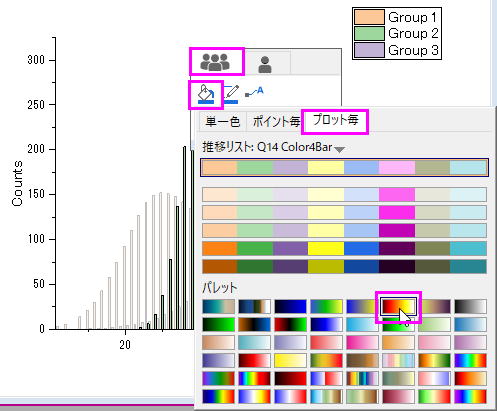
Task: Expand the 推移リスト Q14 Color4Bar dropdown arrow
Action: coord(339,149)
